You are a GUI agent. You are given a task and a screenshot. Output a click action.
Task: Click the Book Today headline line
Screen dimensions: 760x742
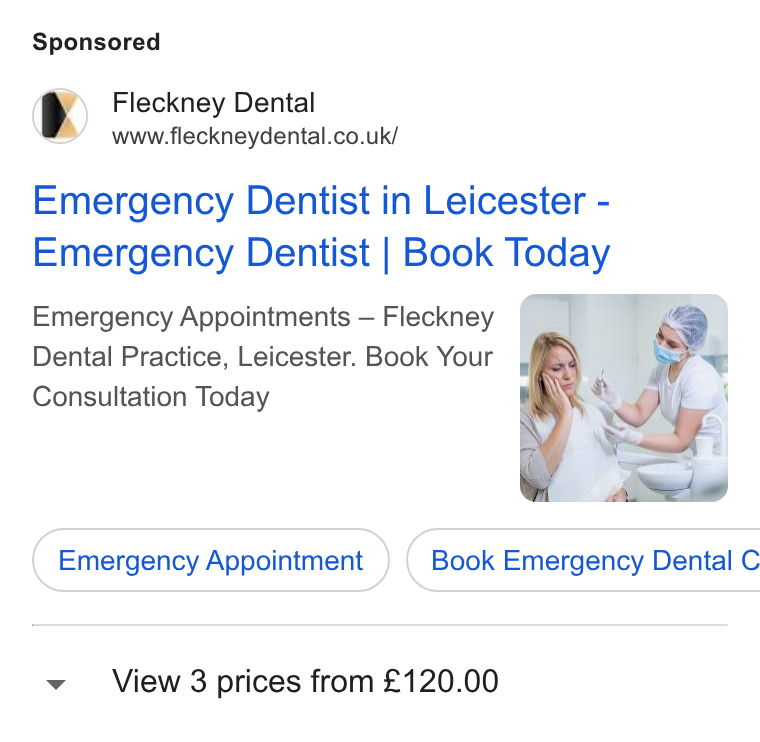point(506,253)
